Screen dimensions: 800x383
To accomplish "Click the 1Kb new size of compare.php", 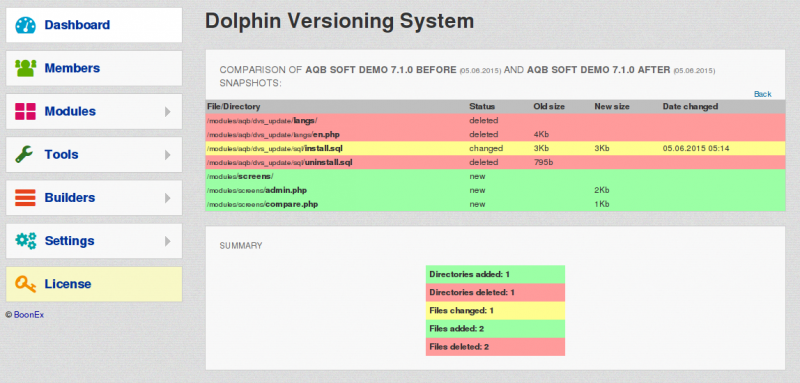I will (602, 204).
